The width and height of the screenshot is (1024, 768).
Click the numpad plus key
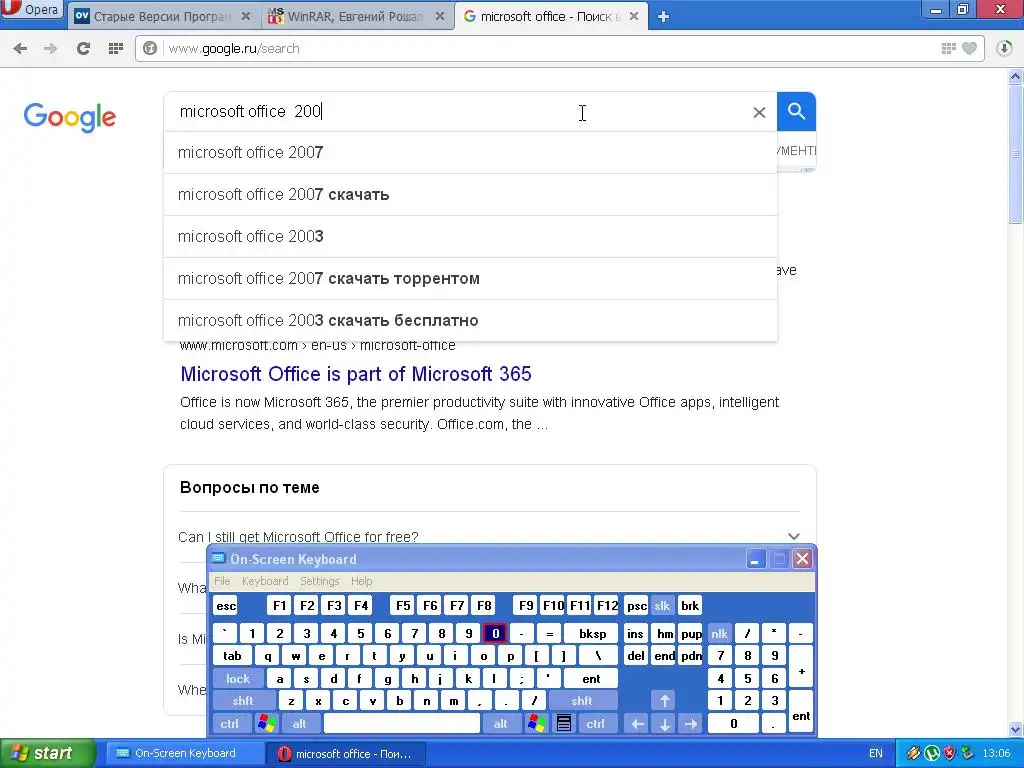(x=801, y=667)
